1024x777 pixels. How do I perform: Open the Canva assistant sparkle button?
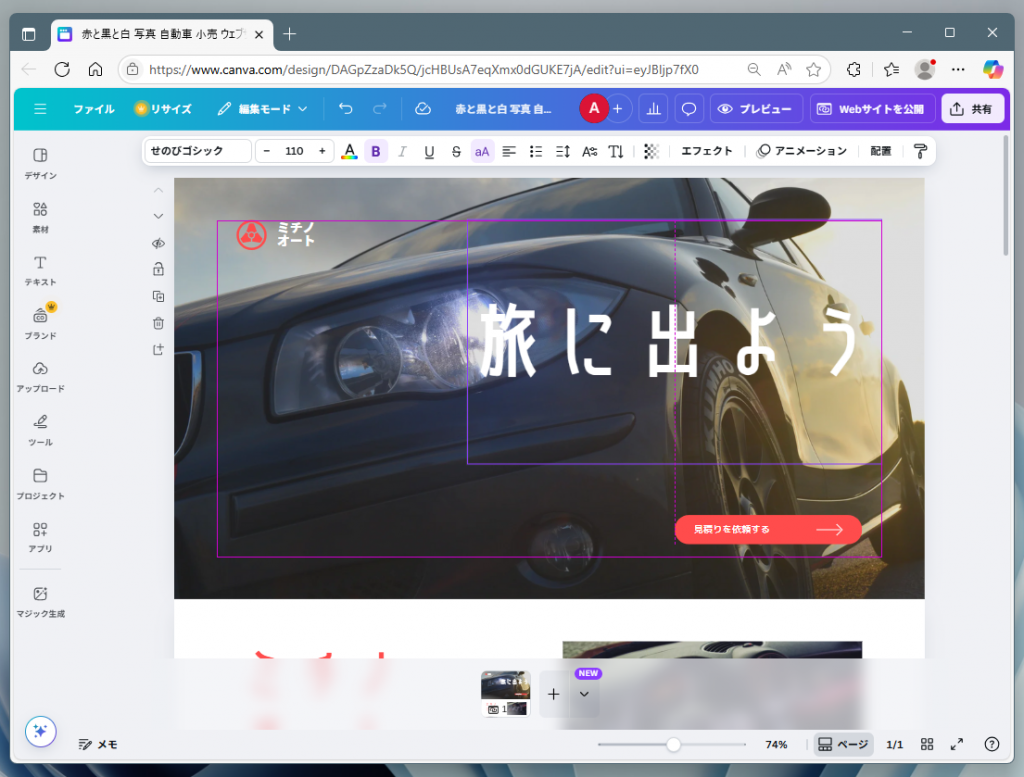(40, 732)
